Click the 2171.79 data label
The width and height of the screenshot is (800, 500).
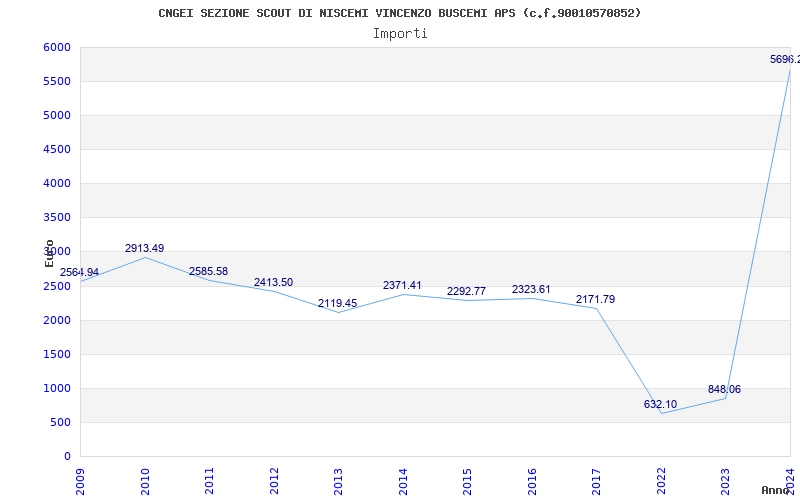coord(595,299)
